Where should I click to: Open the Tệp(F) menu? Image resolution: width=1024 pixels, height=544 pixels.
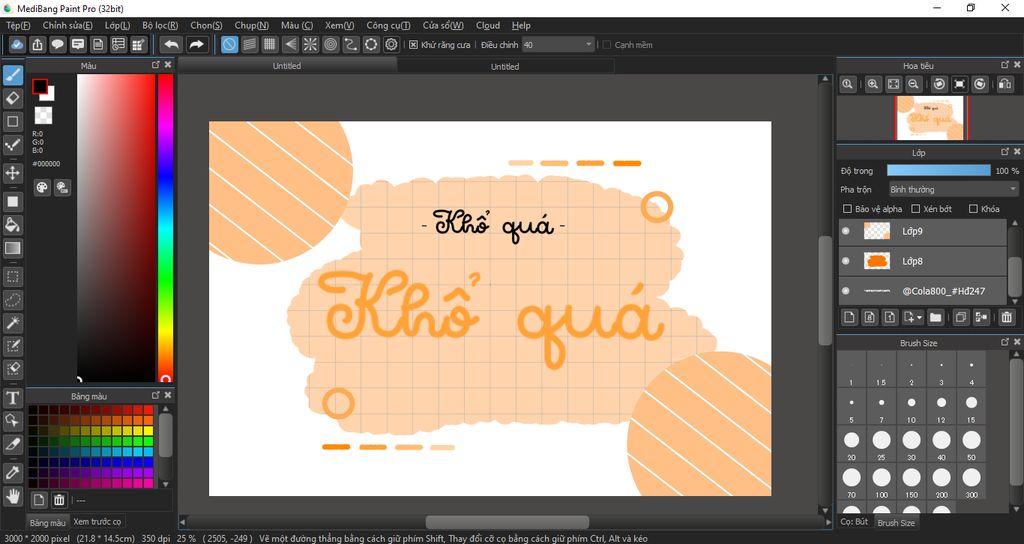coord(18,25)
